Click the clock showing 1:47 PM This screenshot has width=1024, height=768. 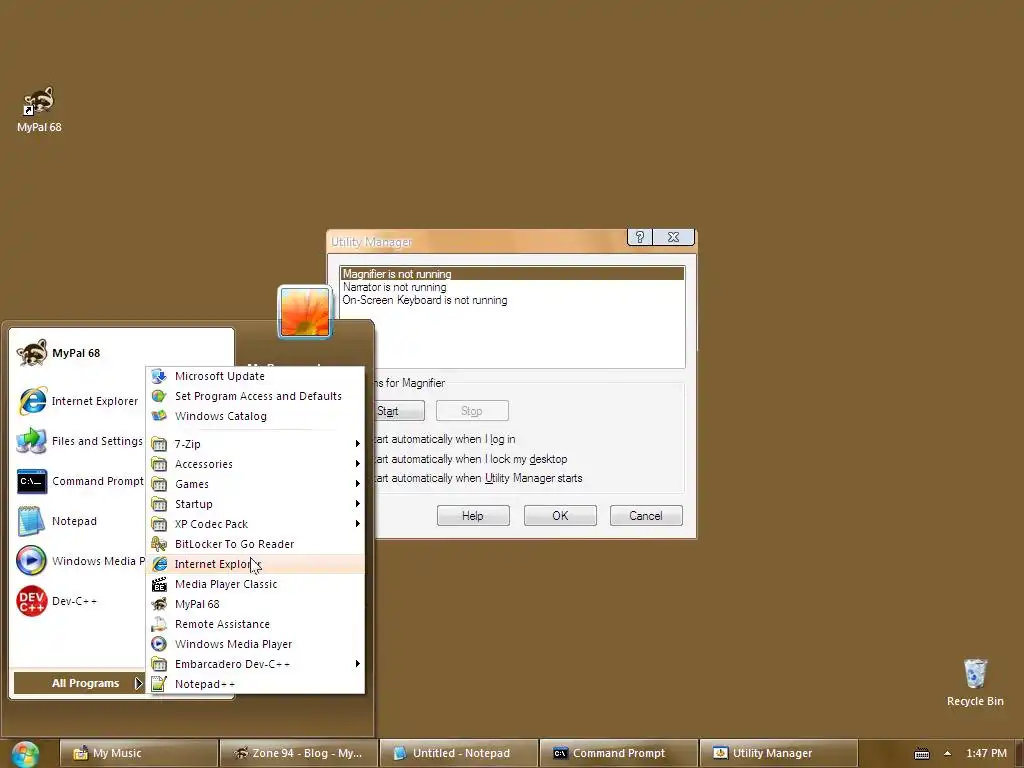tap(986, 754)
